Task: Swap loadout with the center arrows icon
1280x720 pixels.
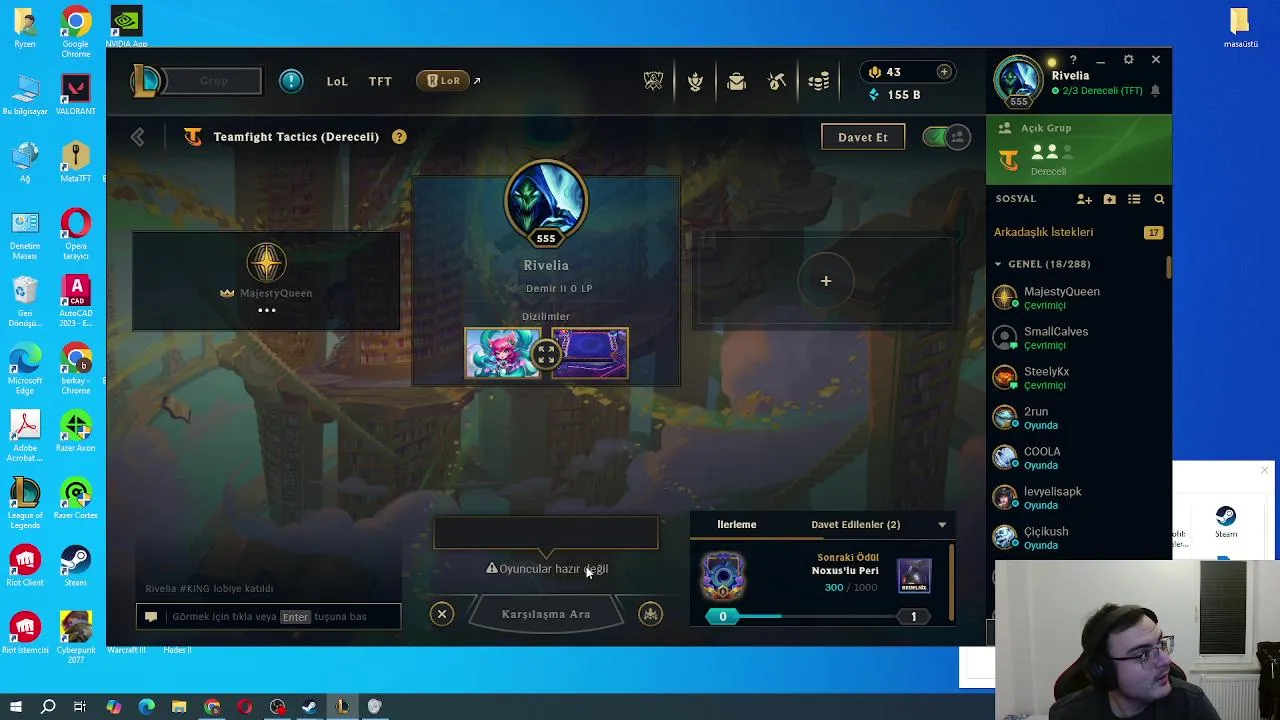Action: [546, 354]
